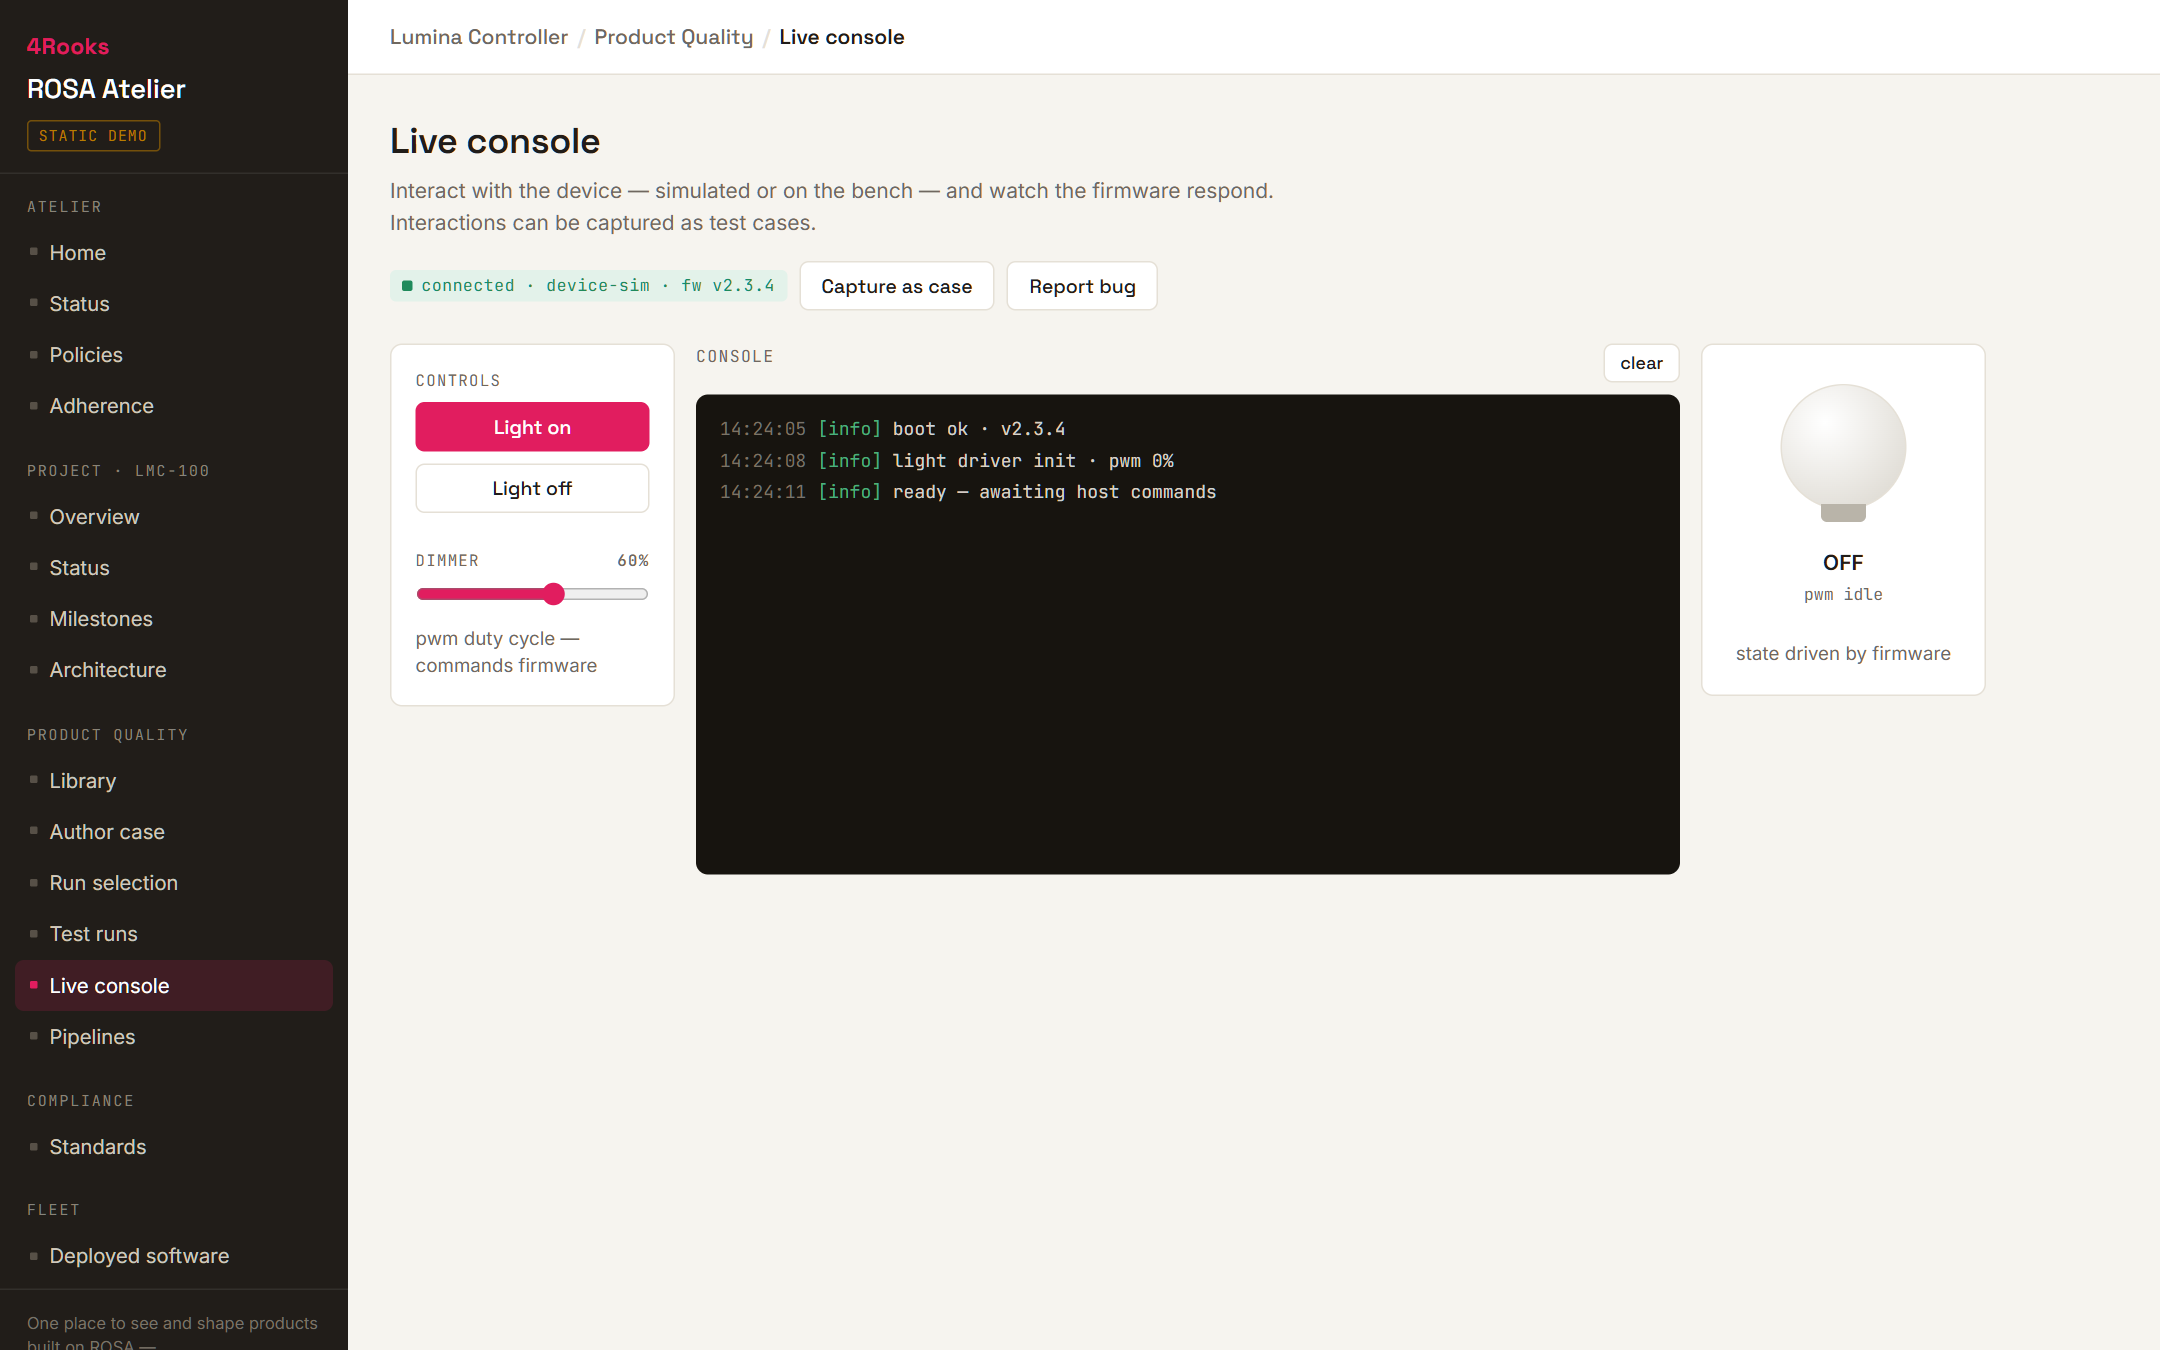Click the 14:24:05 log timestamp
The height and width of the screenshot is (1350, 2160).
pos(763,429)
